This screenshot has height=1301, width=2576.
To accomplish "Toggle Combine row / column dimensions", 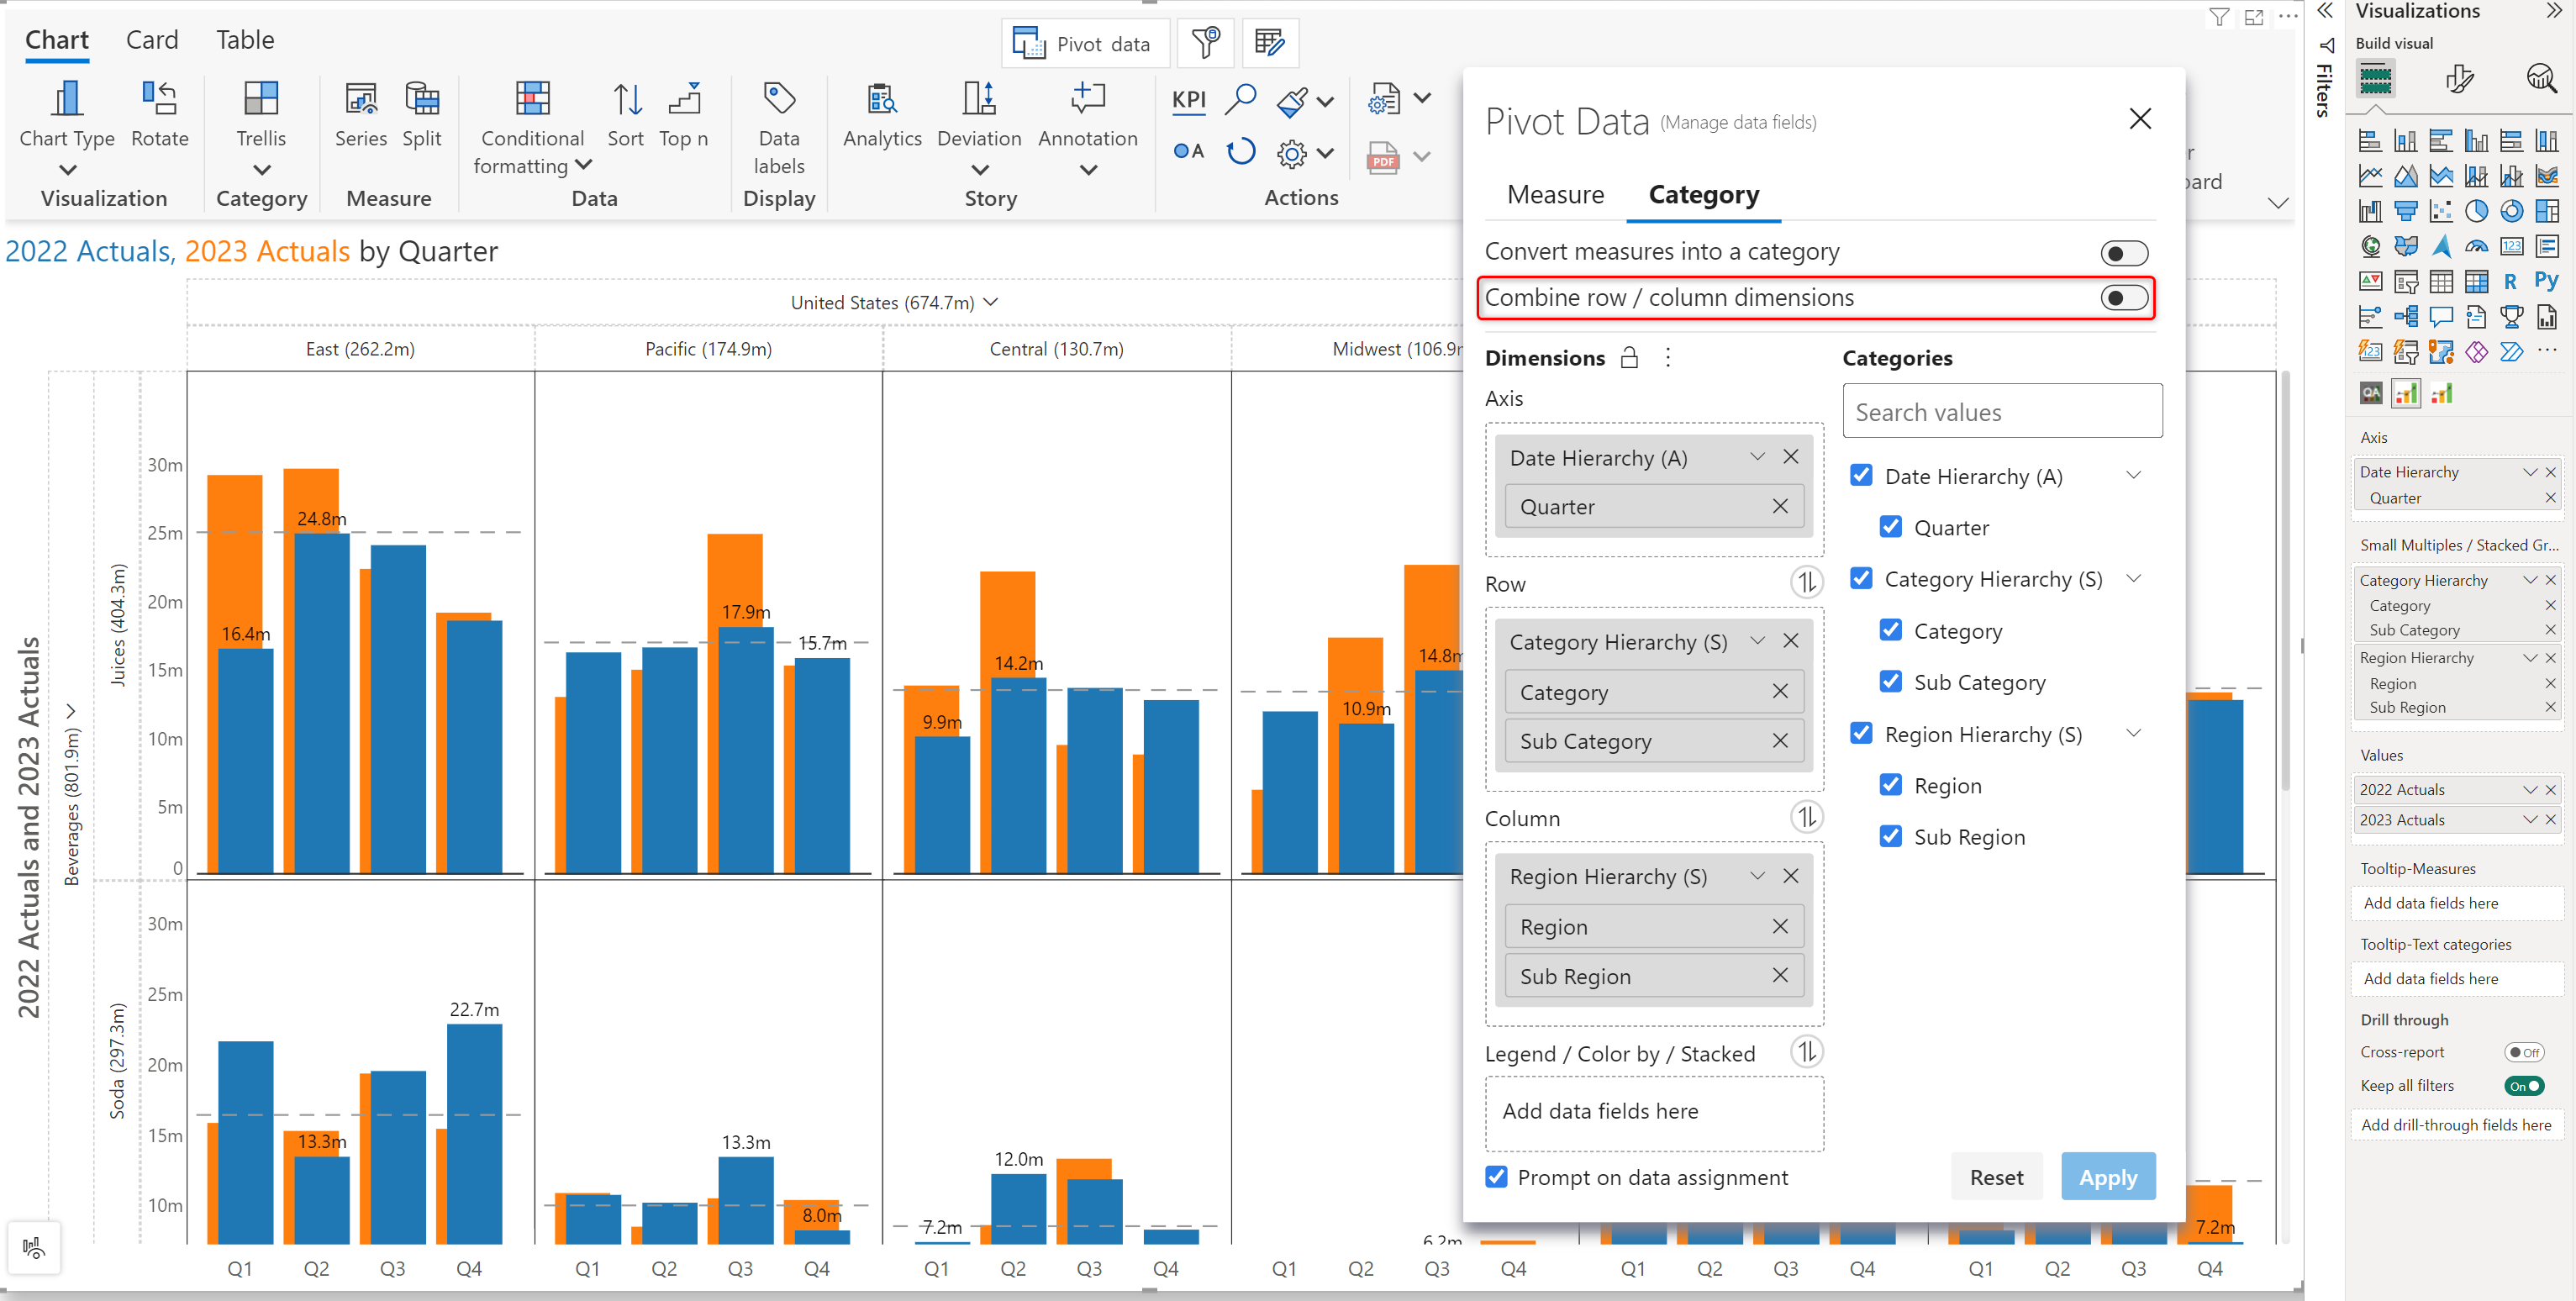I will point(2124,297).
